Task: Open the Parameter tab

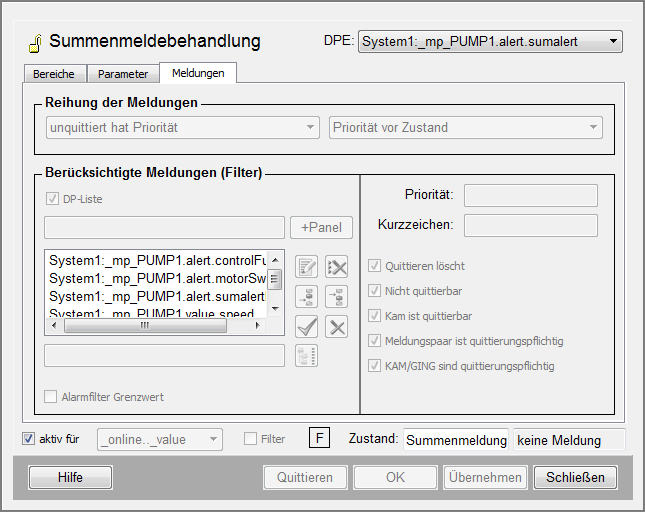Action: pos(123,74)
